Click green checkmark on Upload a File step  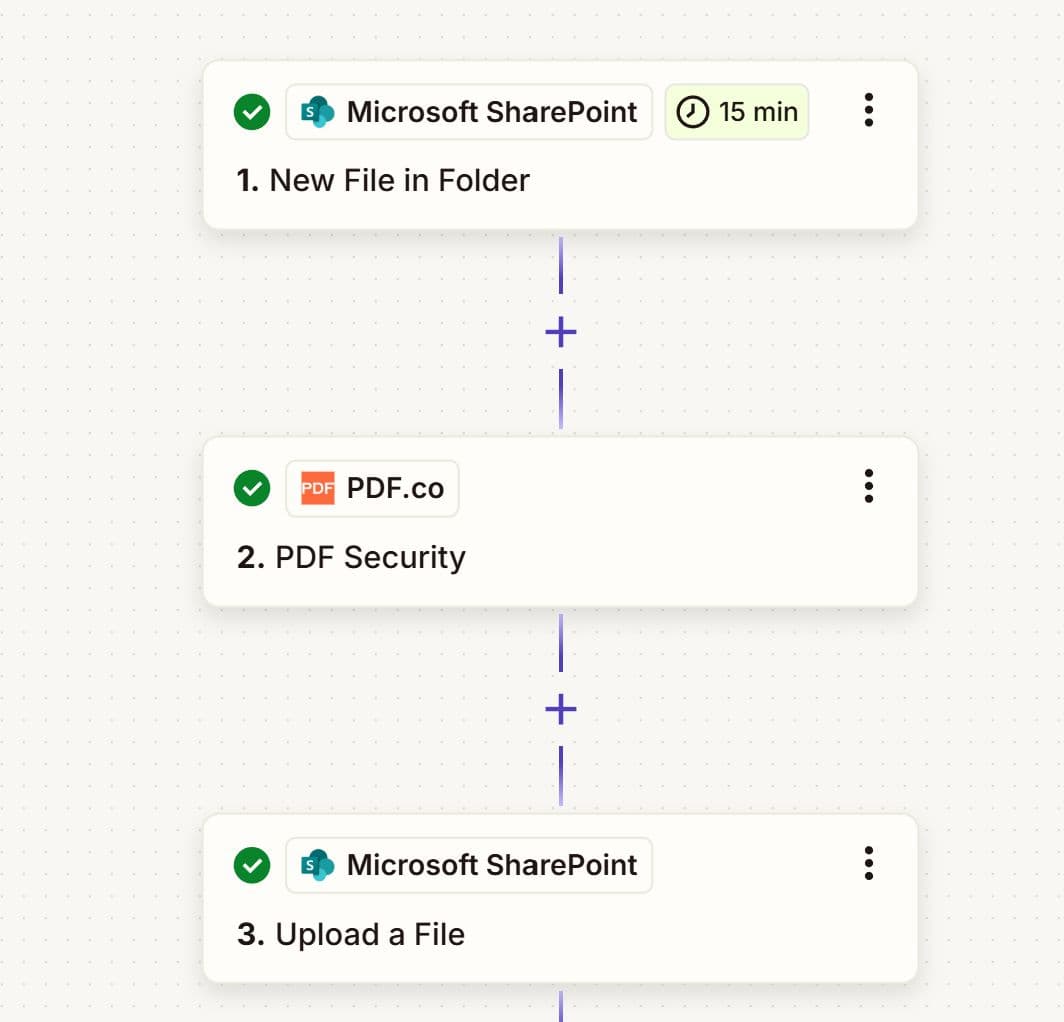click(252, 865)
